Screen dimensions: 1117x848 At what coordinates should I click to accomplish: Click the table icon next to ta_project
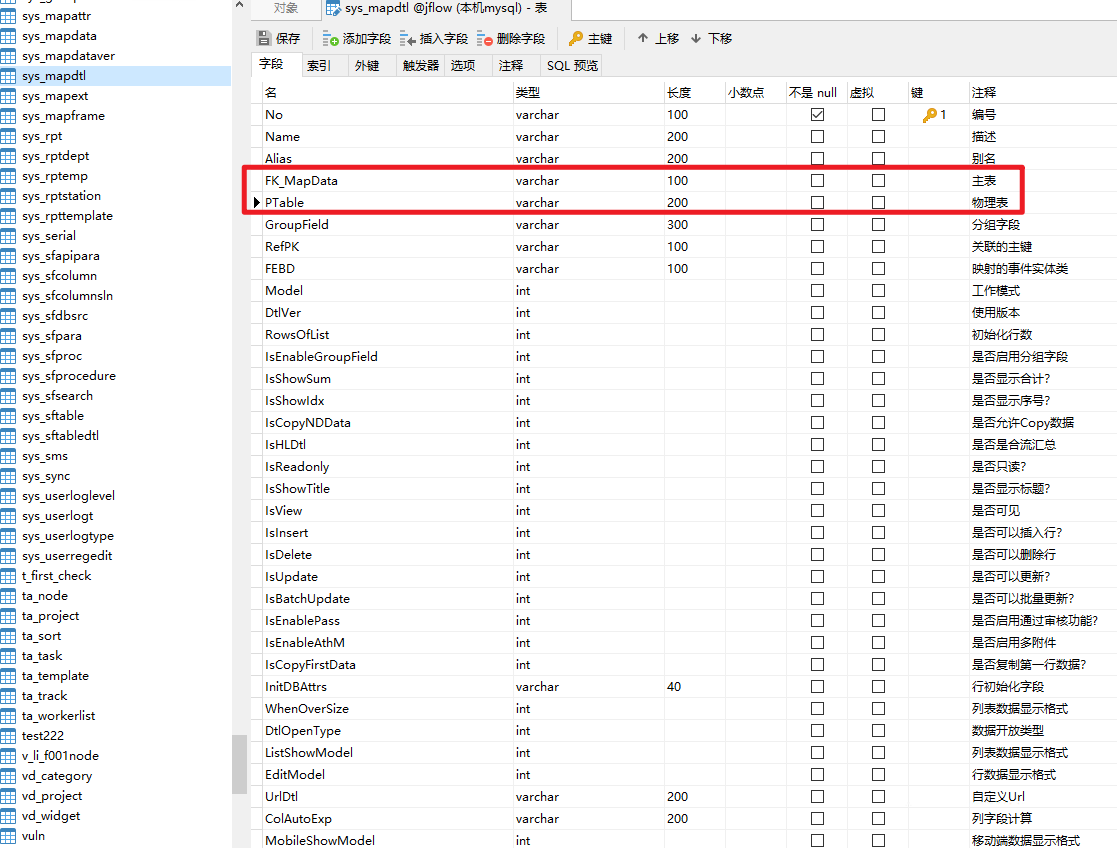coord(8,616)
